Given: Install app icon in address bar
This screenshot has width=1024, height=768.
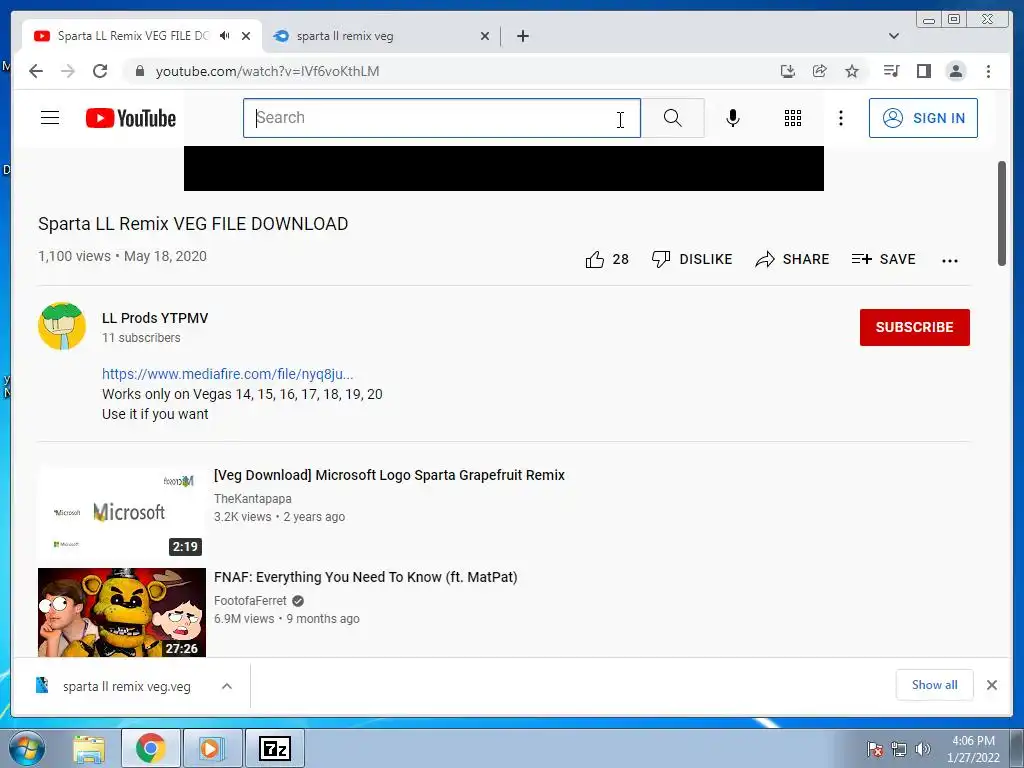Looking at the screenshot, I should click(x=788, y=71).
